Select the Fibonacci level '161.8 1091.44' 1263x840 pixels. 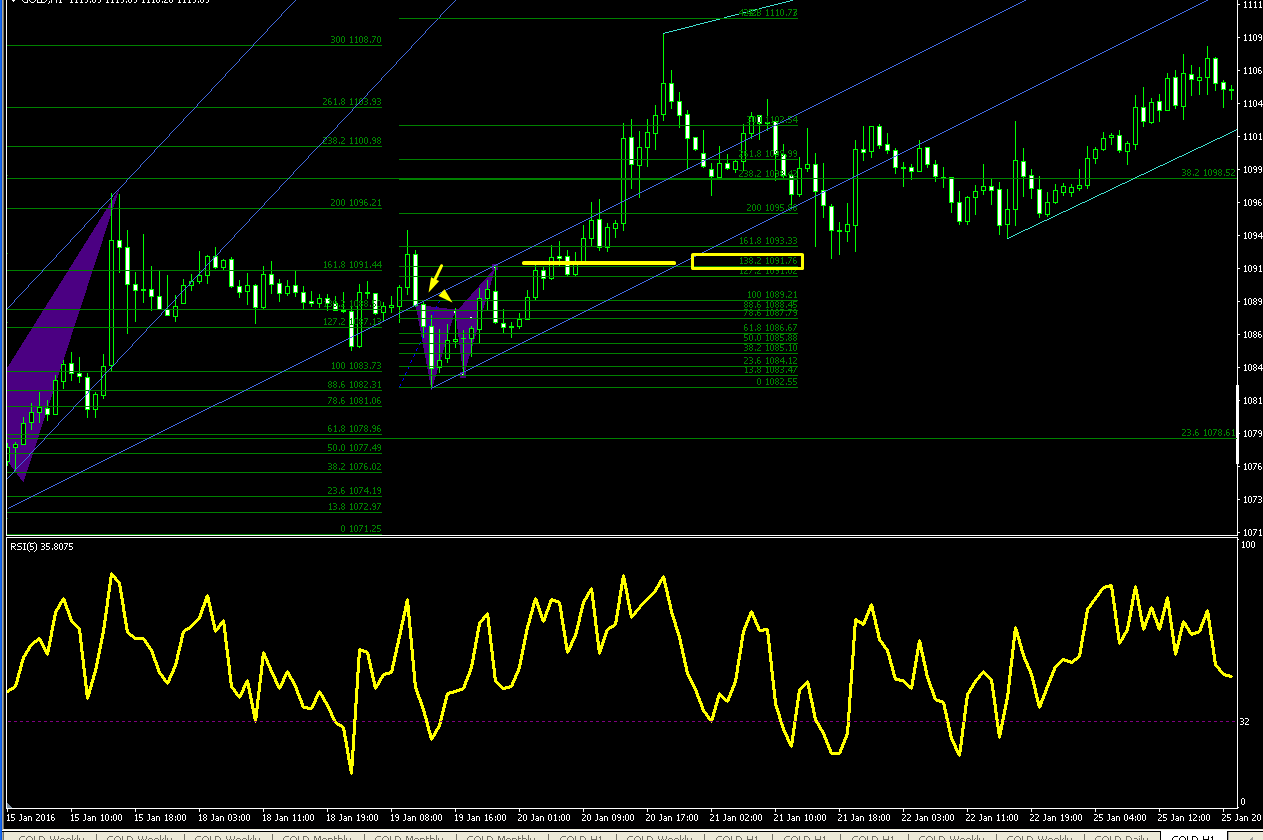[352, 265]
